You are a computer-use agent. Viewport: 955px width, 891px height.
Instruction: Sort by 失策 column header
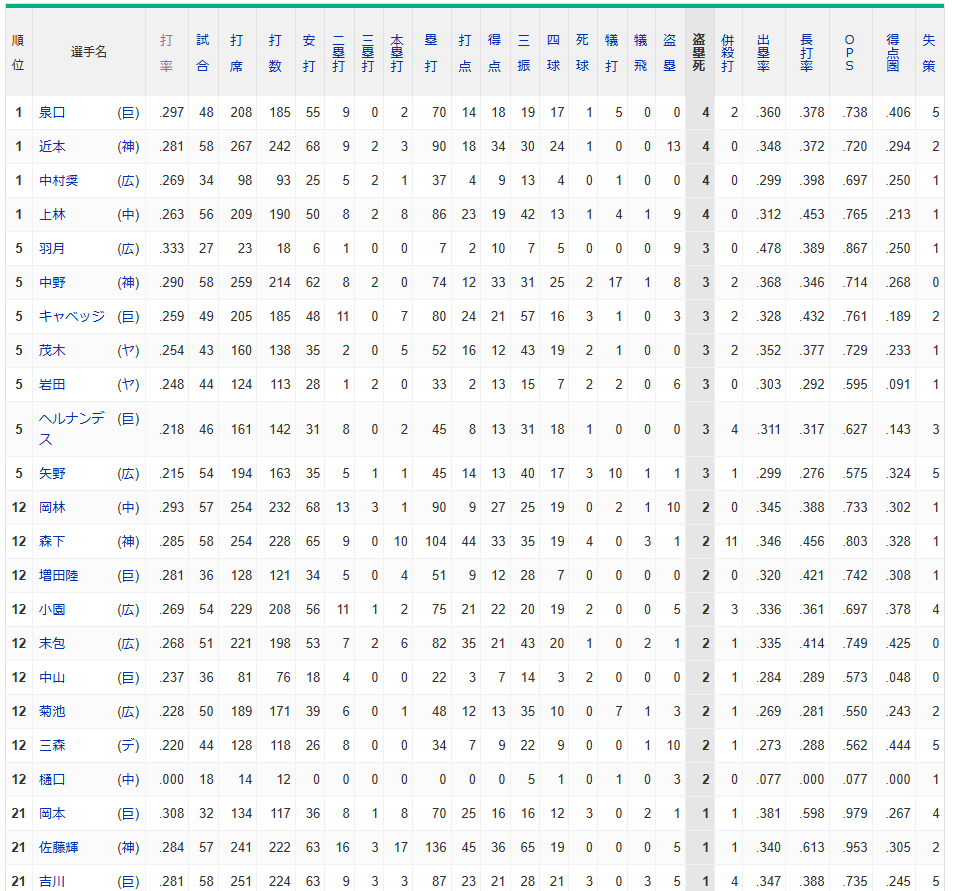click(929, 53)
